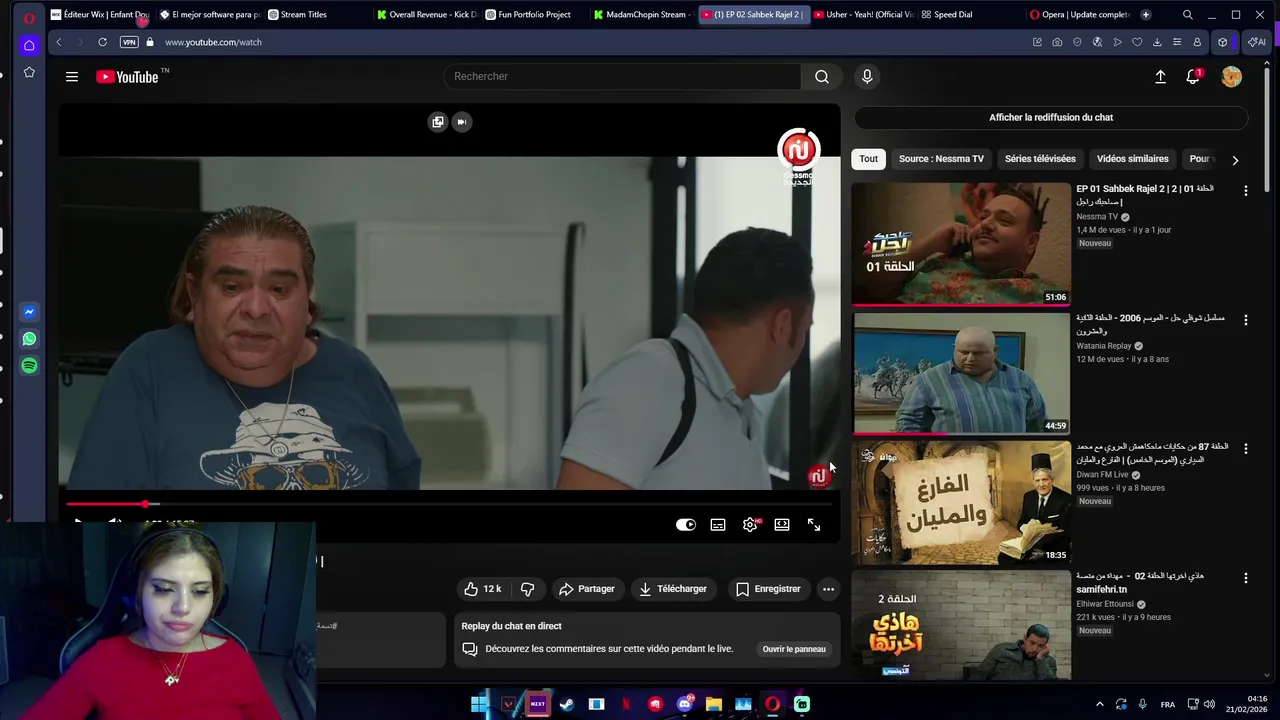Open the 18:35 Diwan FM video thumbnail
This screenshot has height=720, width=1280.
click(961, 502)
